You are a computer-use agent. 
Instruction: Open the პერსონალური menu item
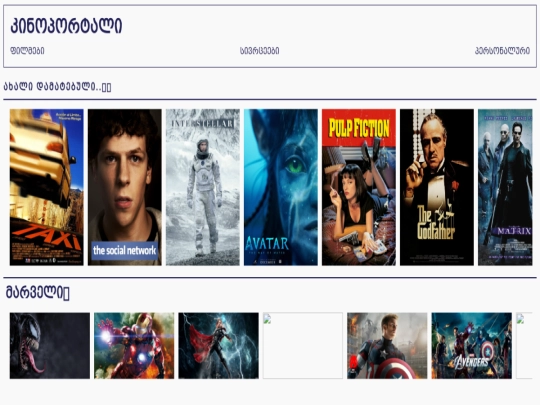click(502, 51)
